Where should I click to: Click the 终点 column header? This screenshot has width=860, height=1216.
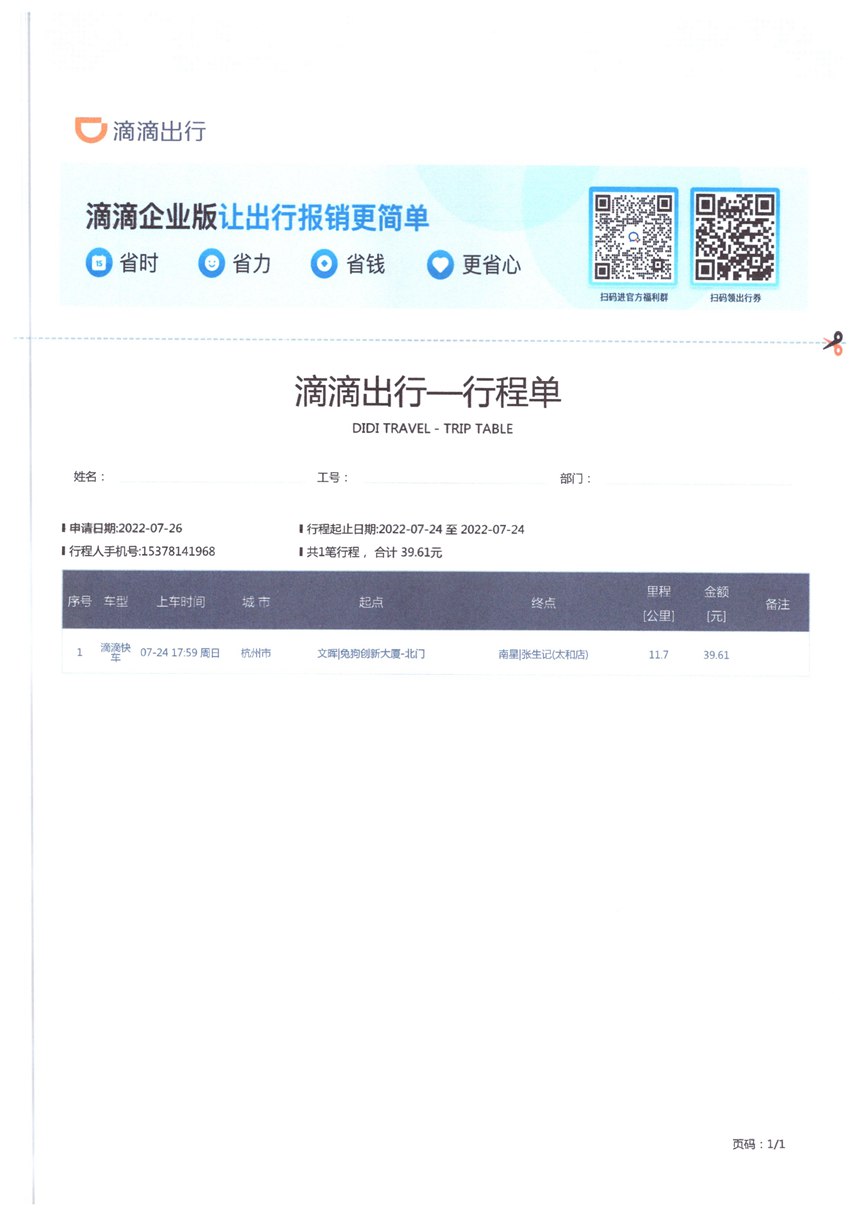tap(543, 603)
